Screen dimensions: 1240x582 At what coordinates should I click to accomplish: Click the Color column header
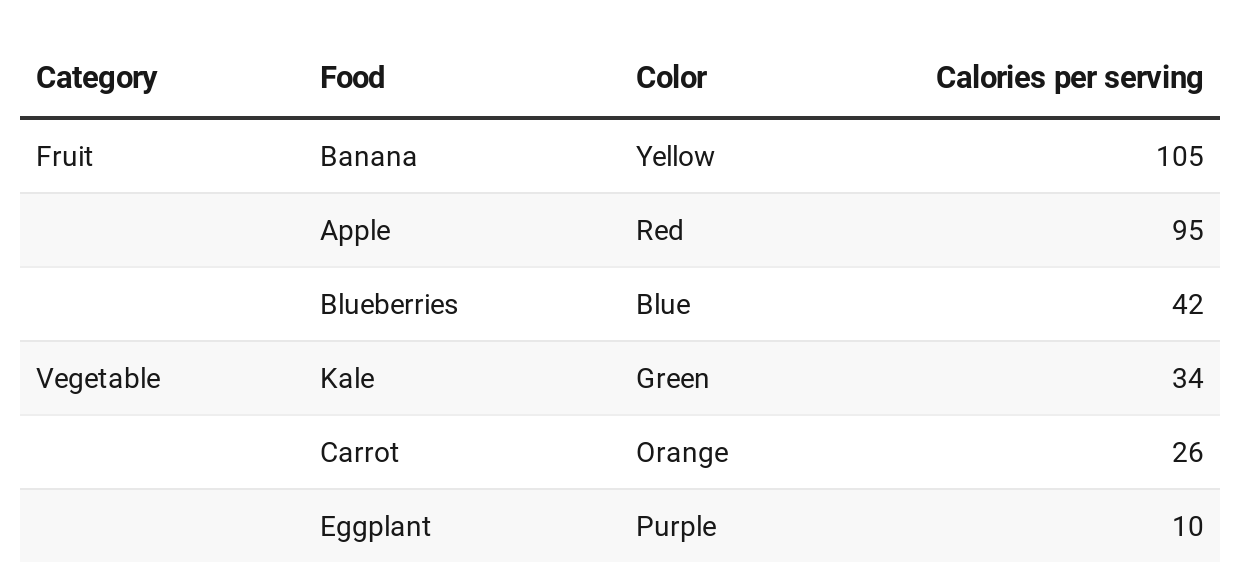click(671, 78)
